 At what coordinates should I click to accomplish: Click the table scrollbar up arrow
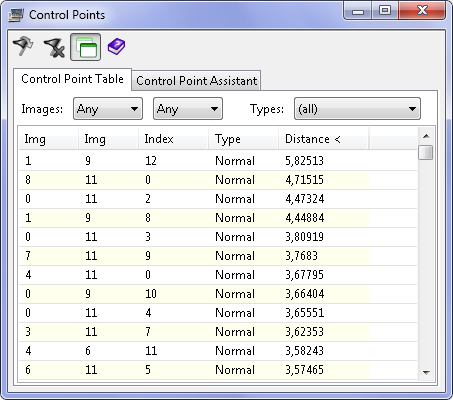point(426,136)
